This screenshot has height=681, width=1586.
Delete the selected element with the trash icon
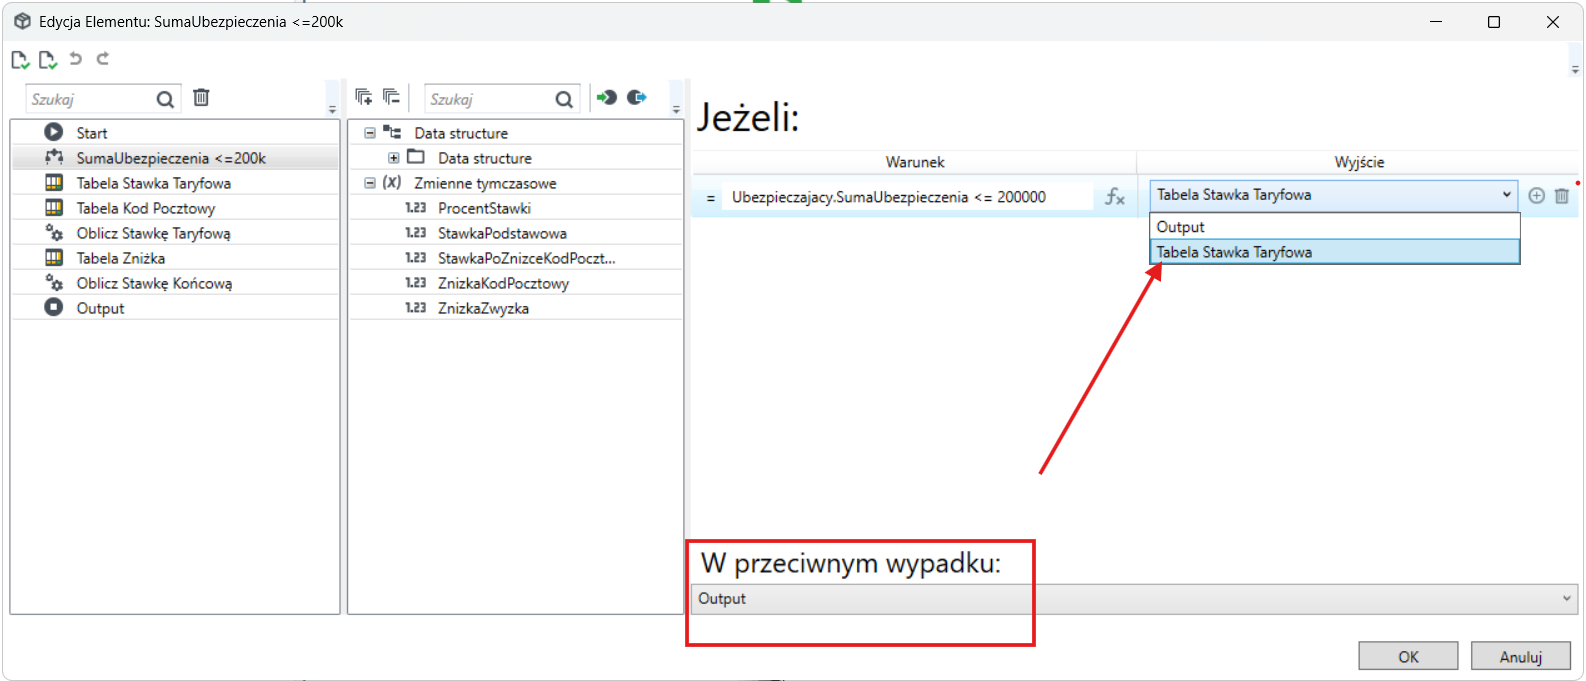(x=201, y=97)
